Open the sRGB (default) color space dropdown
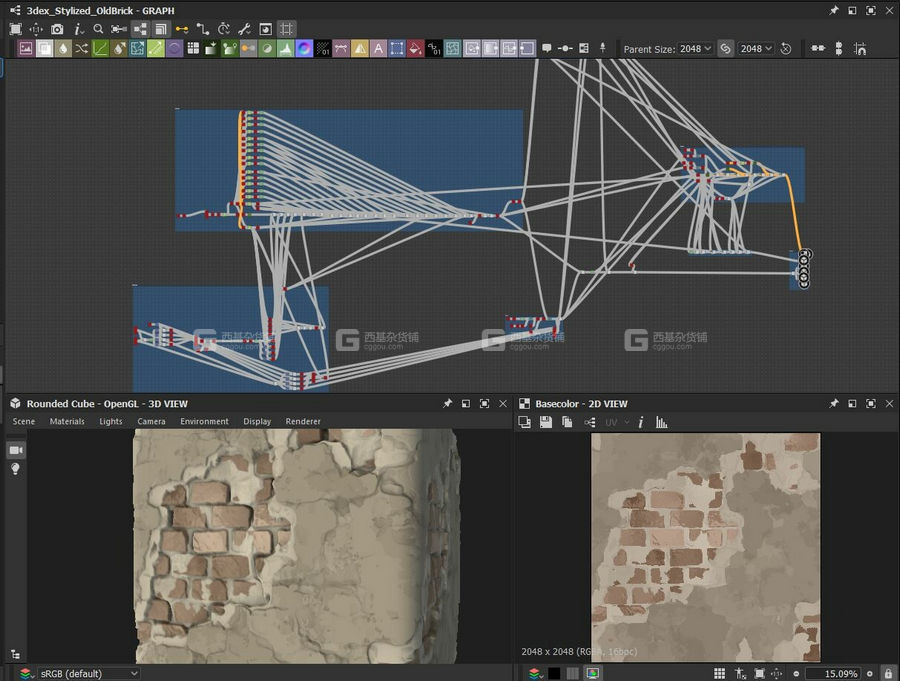Image resolution: width=900 pixels, height=681 pixels. click(x=88, y=674)
